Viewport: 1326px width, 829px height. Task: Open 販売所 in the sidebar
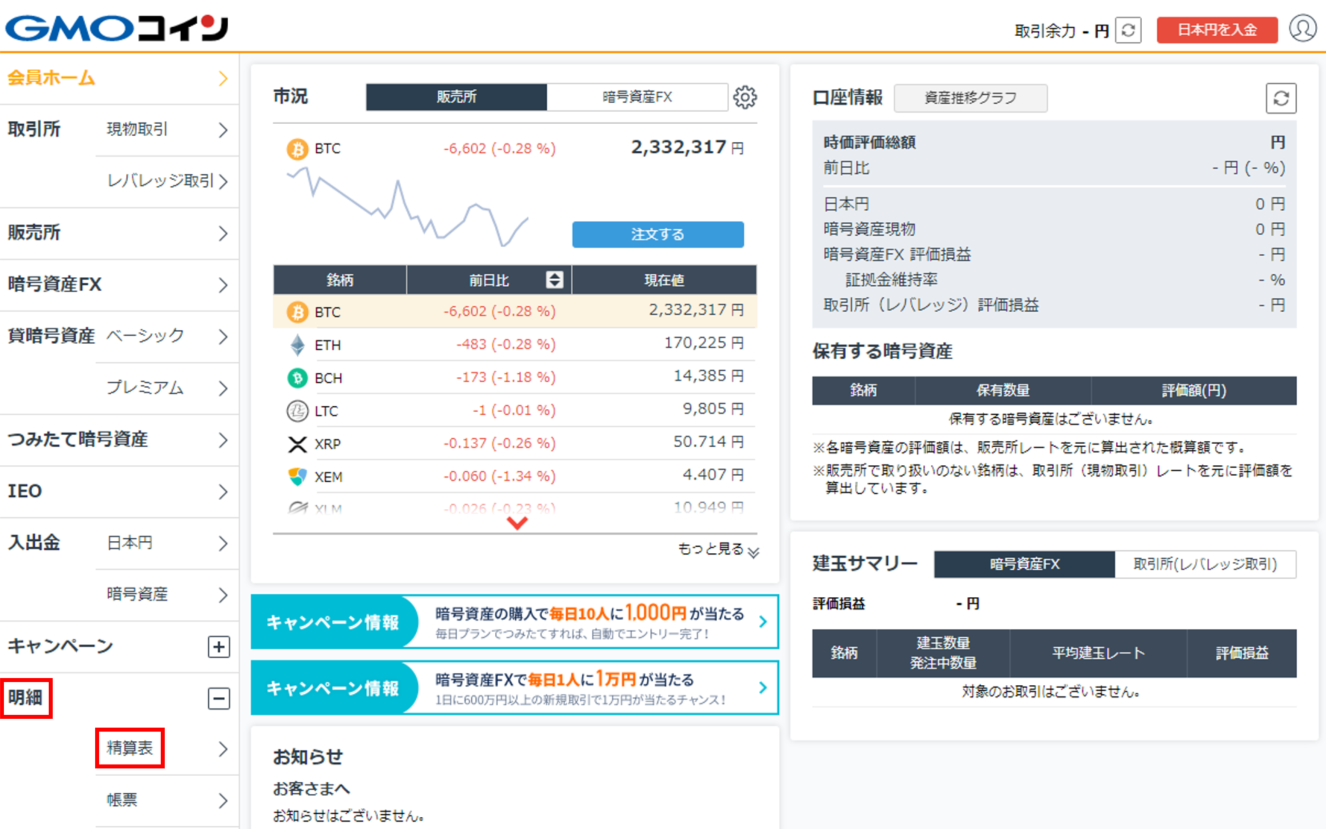click(x=119, y=233)
